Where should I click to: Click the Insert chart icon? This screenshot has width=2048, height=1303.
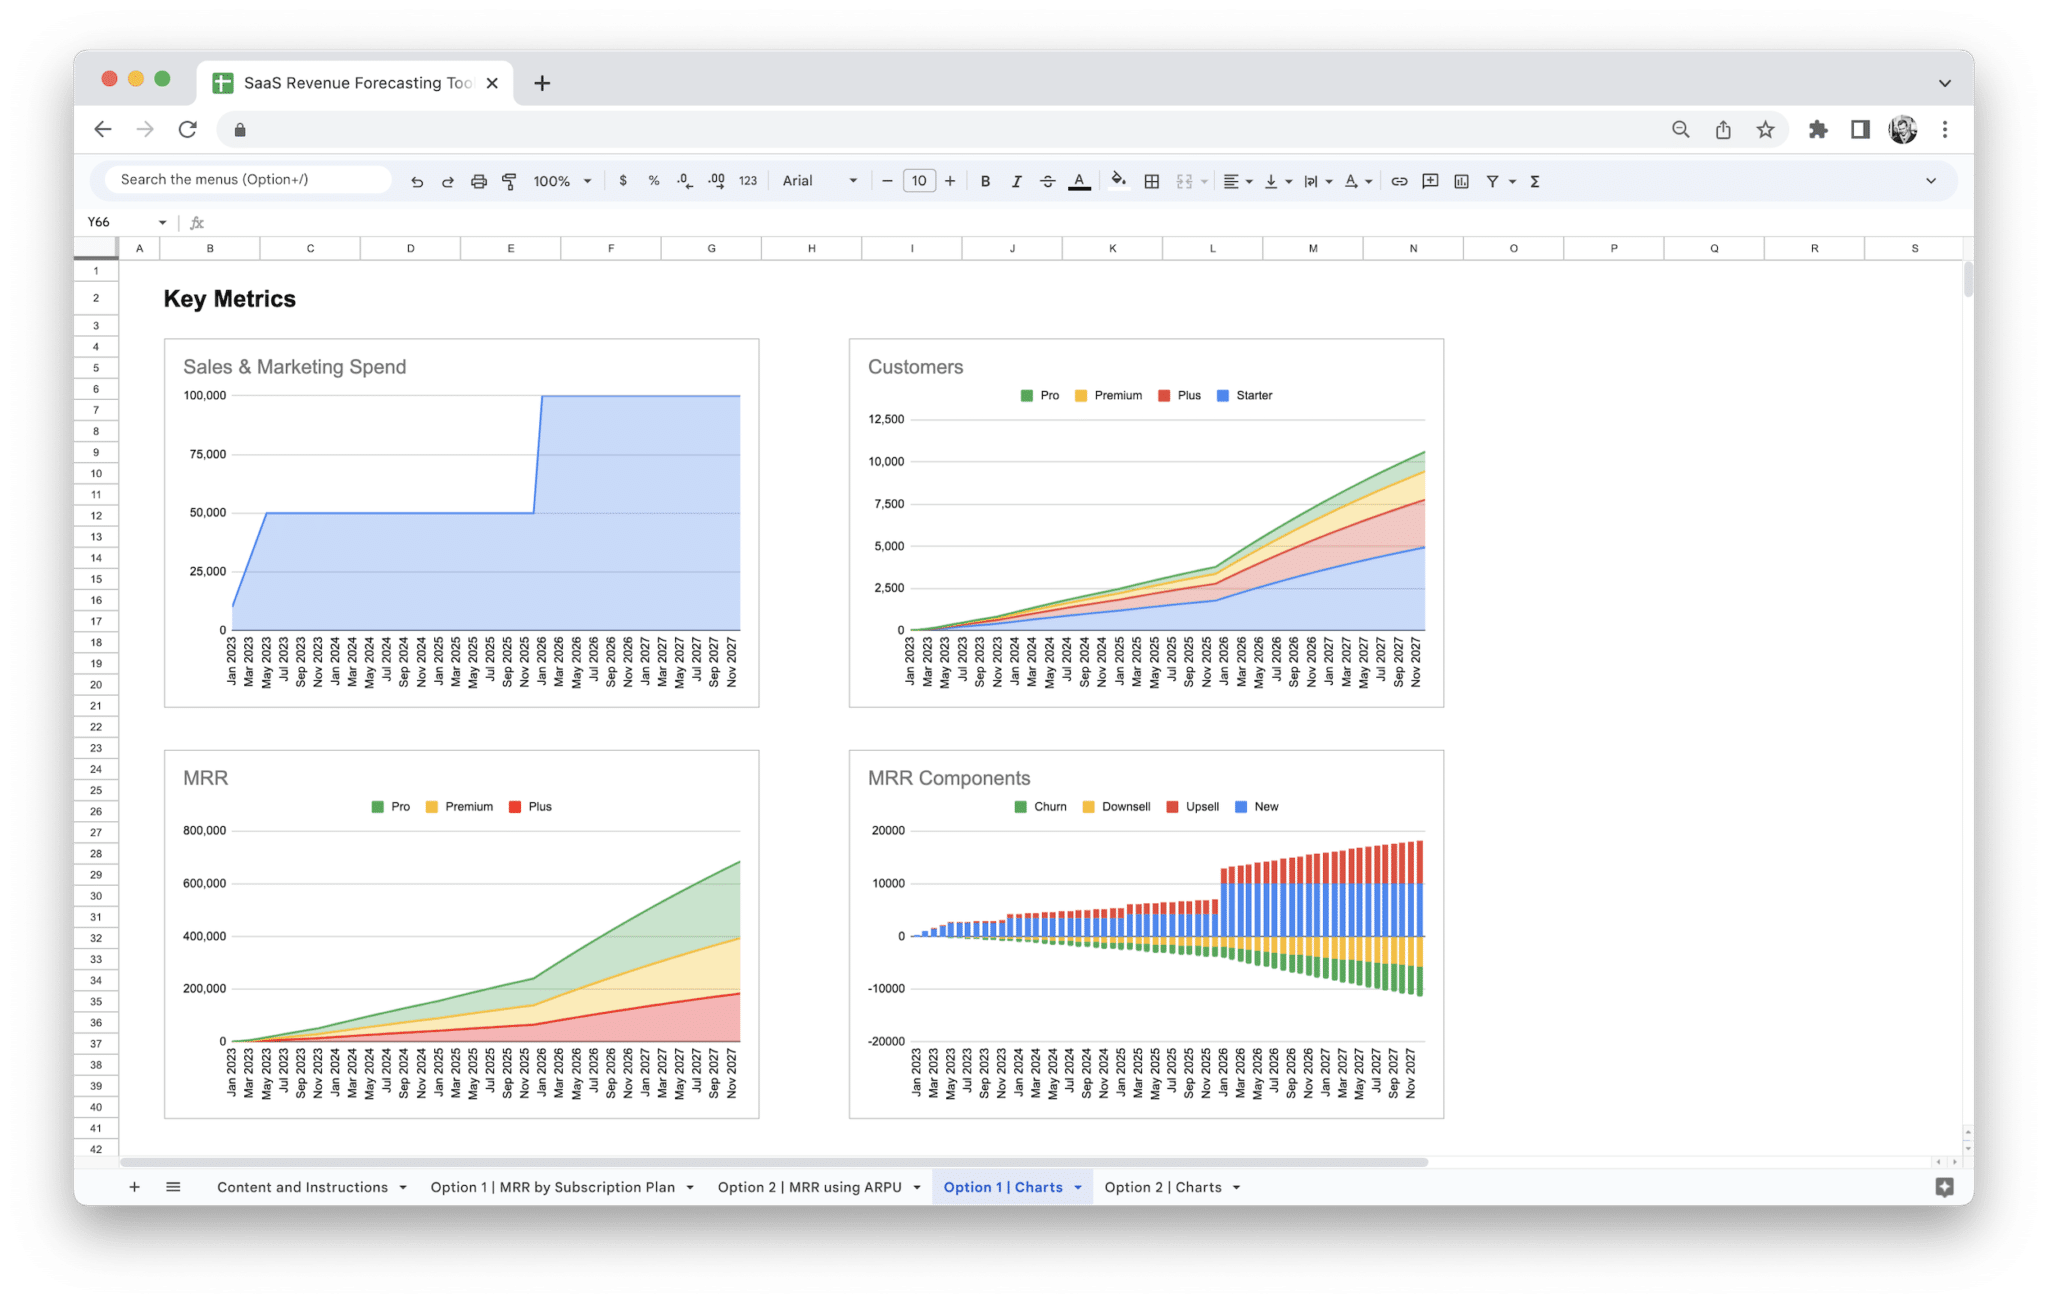tap(1461, 181)
